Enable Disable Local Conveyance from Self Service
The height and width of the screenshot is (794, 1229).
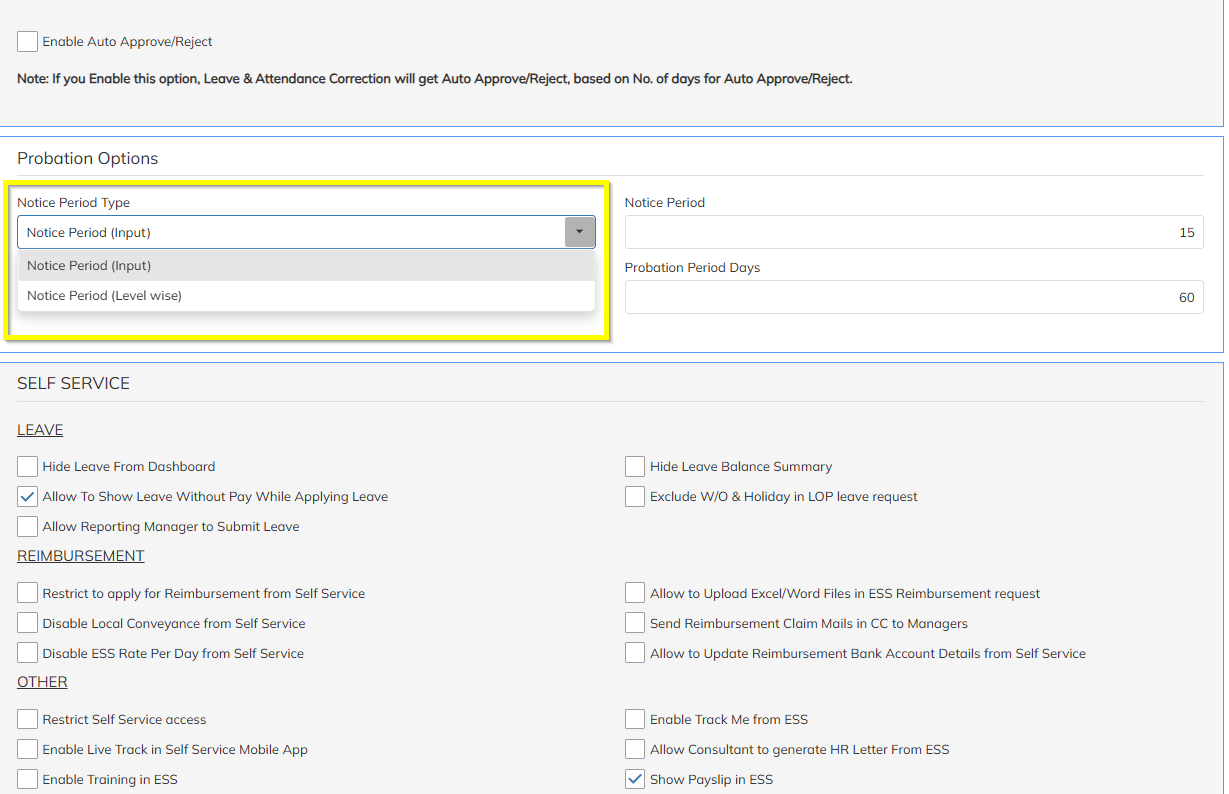(28, 624)
